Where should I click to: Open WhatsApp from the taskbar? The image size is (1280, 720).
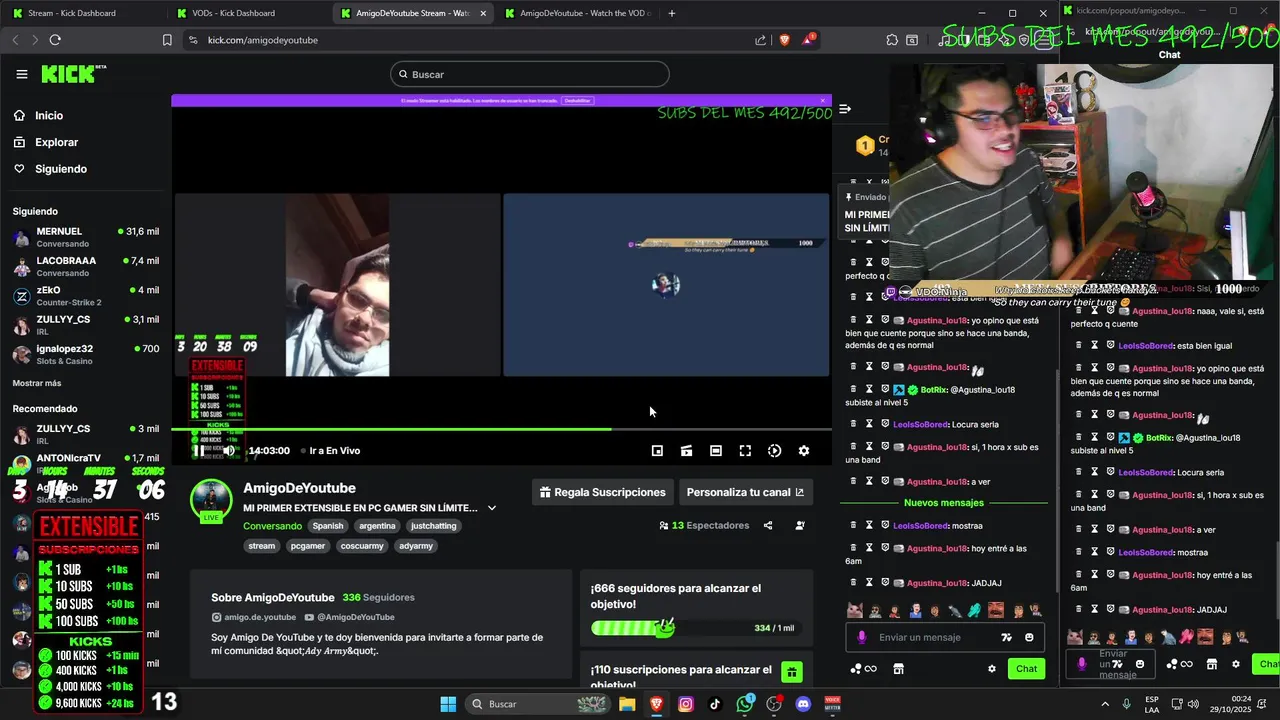(x=745, y=704)
